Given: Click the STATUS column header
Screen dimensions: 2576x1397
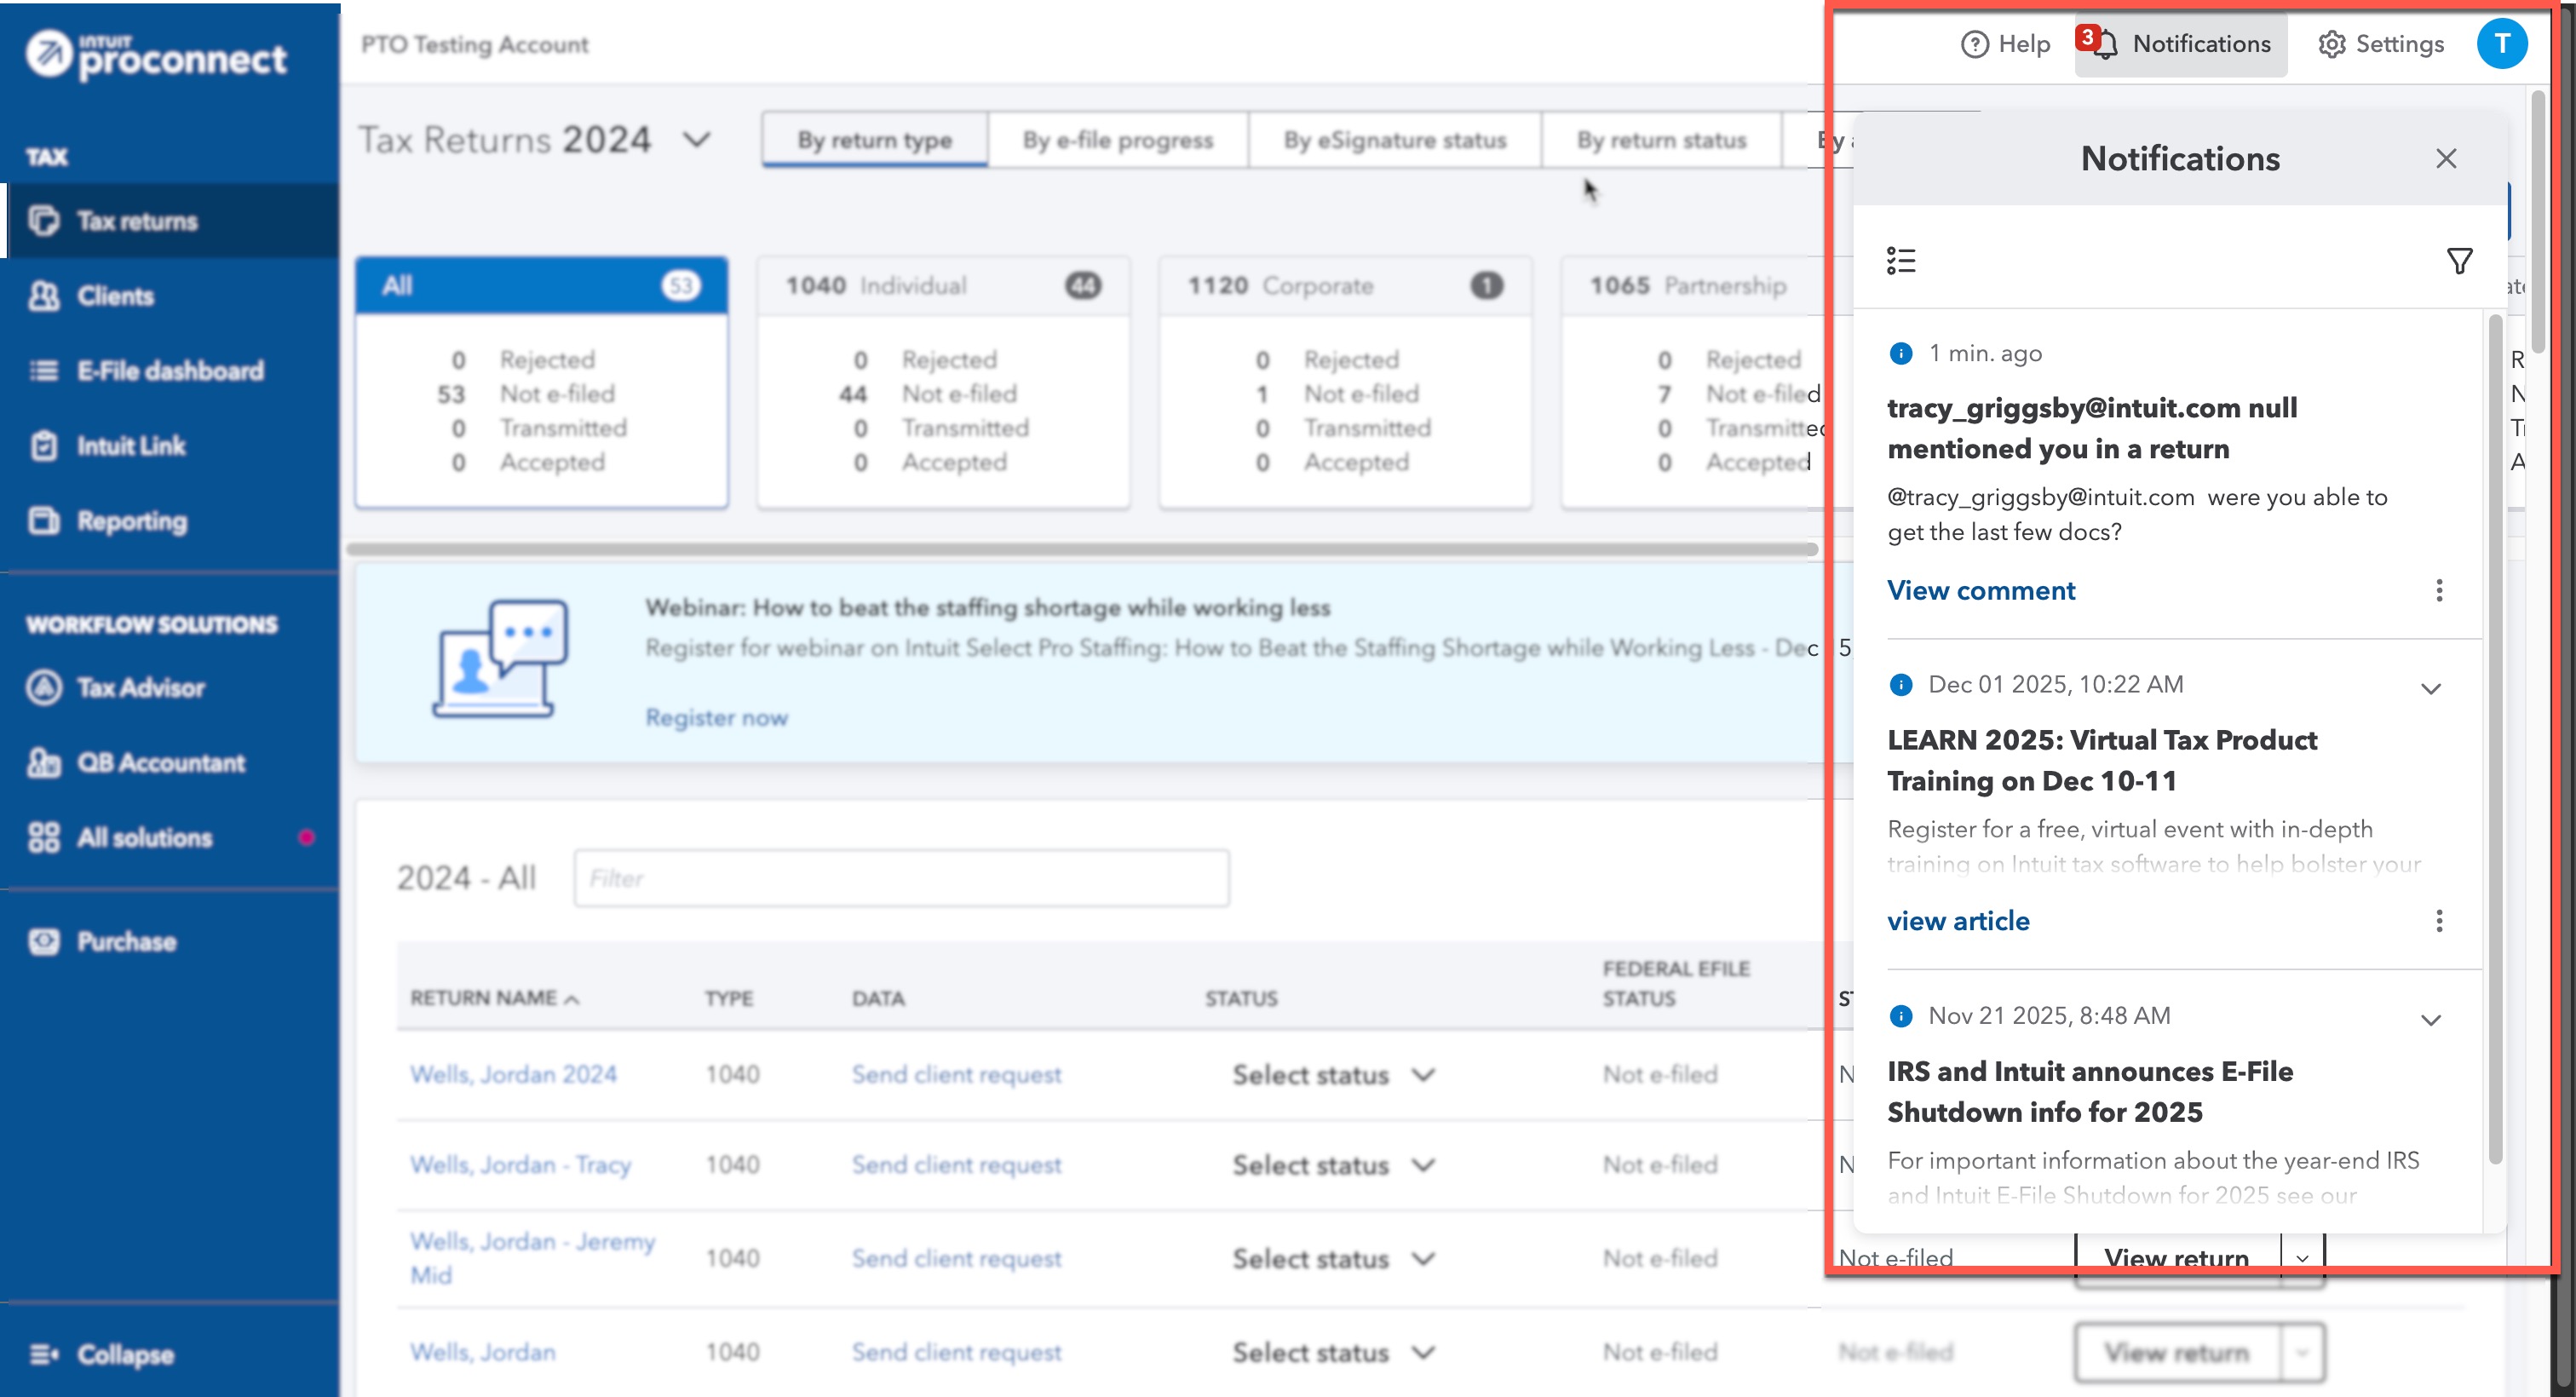Looking at the screenshot, I should [x=1241, y=998].
